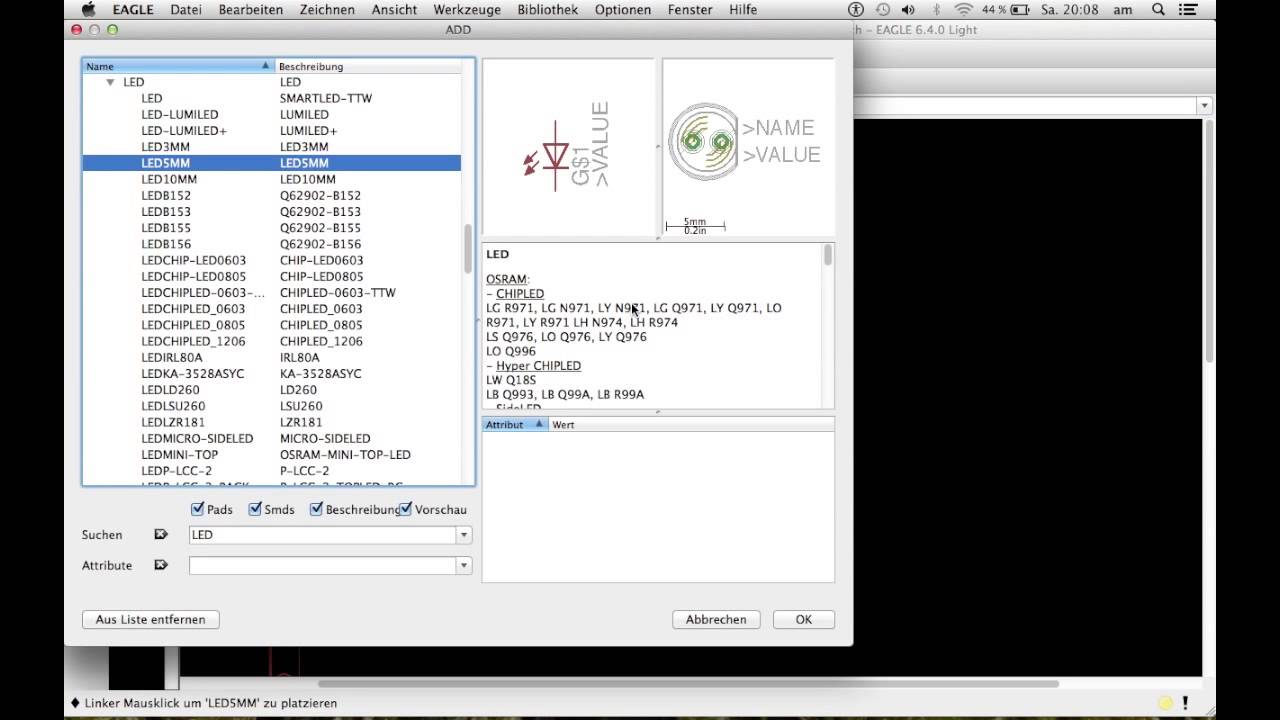Viewport: 1280px width, 720px height.
Task: Open Spotlight search magnifier icon
Action: pos(1158,9)
